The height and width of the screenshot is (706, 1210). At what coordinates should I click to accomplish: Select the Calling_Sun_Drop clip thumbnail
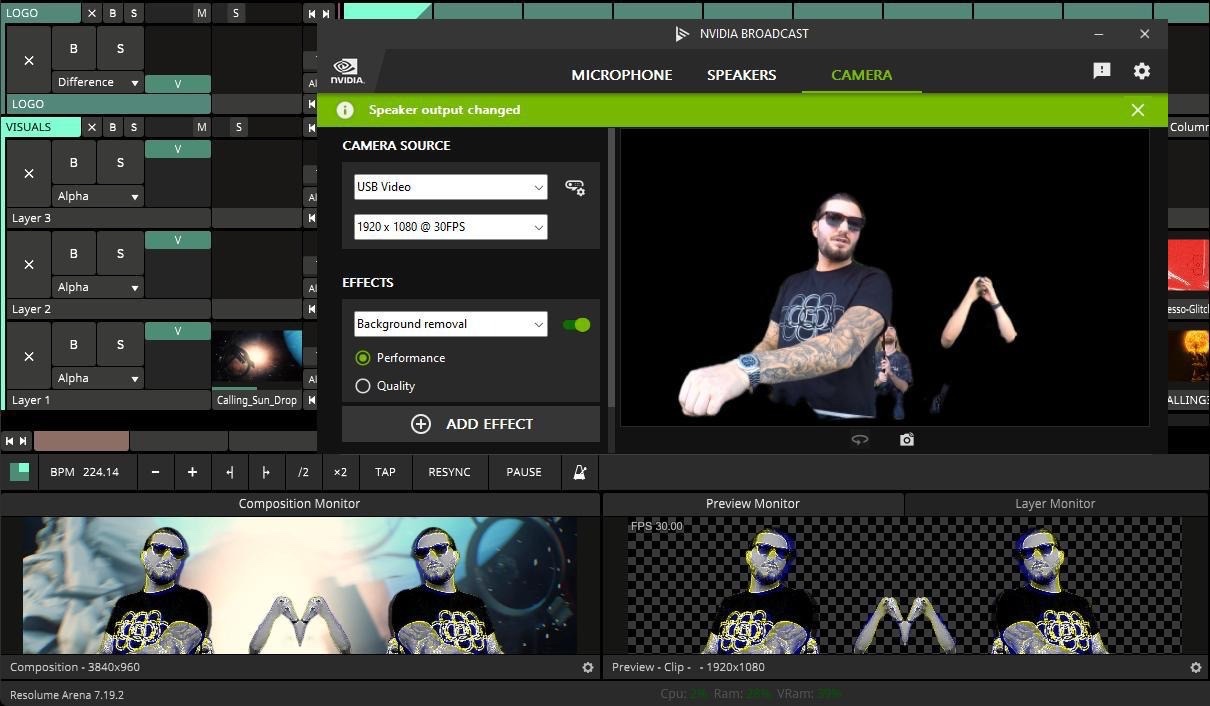click(x=257, y=359)
